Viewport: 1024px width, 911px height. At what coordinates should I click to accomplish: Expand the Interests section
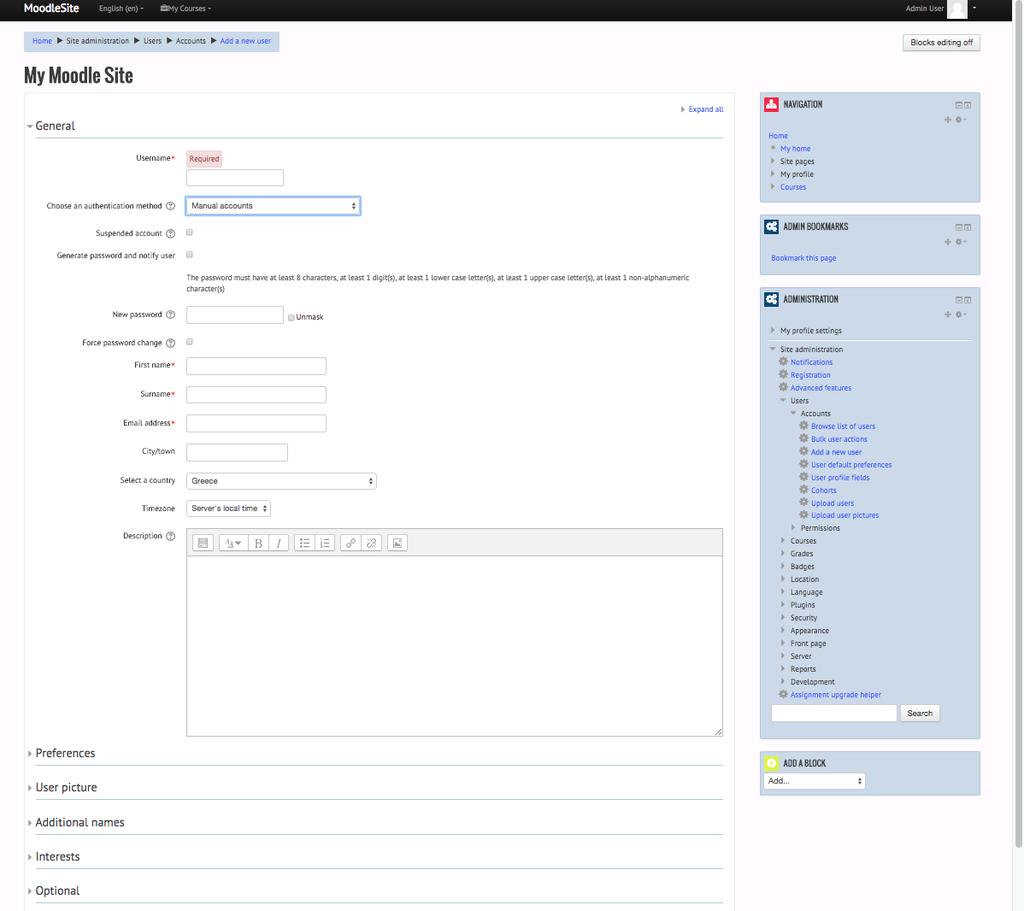pos(57,856)
